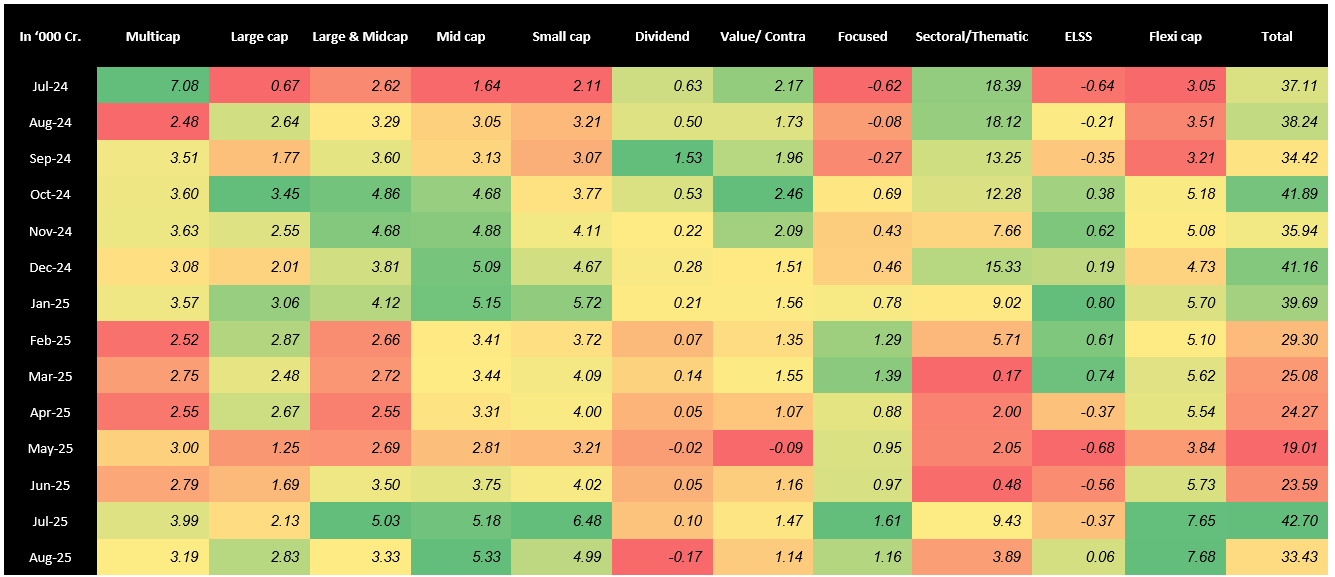Select the Aug-25 row label
The width and height of the screenshot is (1335, 577).
tap(49, 558)
